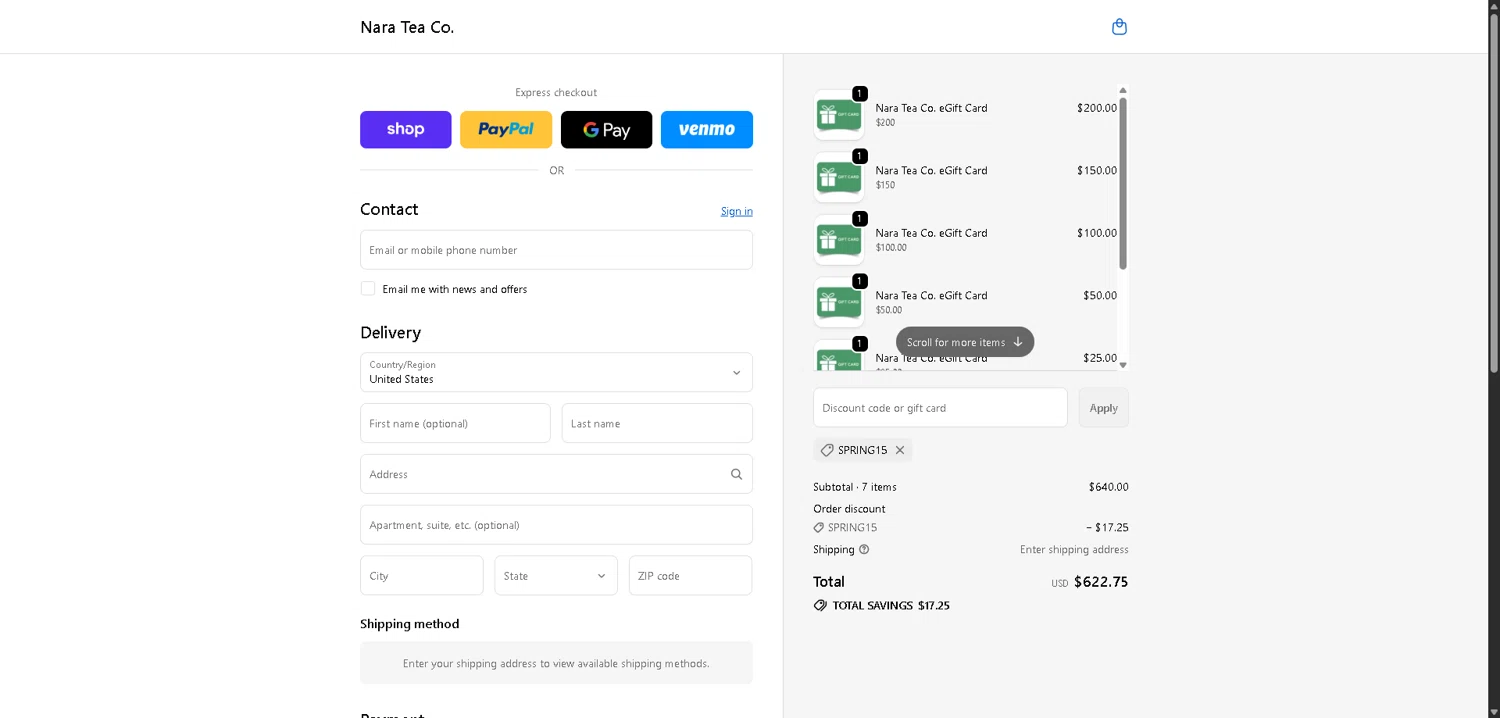Click the Sign in link

tap(737, 211)
